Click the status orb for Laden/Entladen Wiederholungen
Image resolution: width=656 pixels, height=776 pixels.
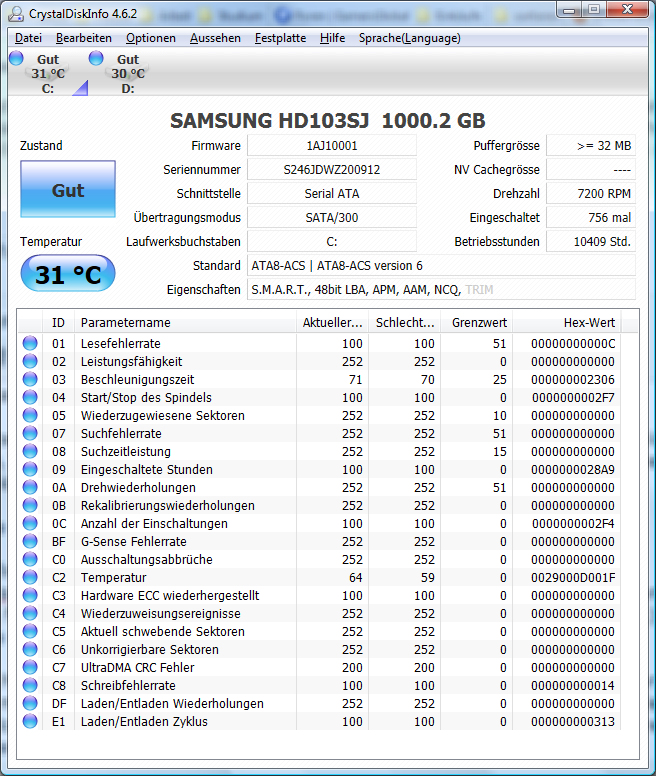point(30,703)
